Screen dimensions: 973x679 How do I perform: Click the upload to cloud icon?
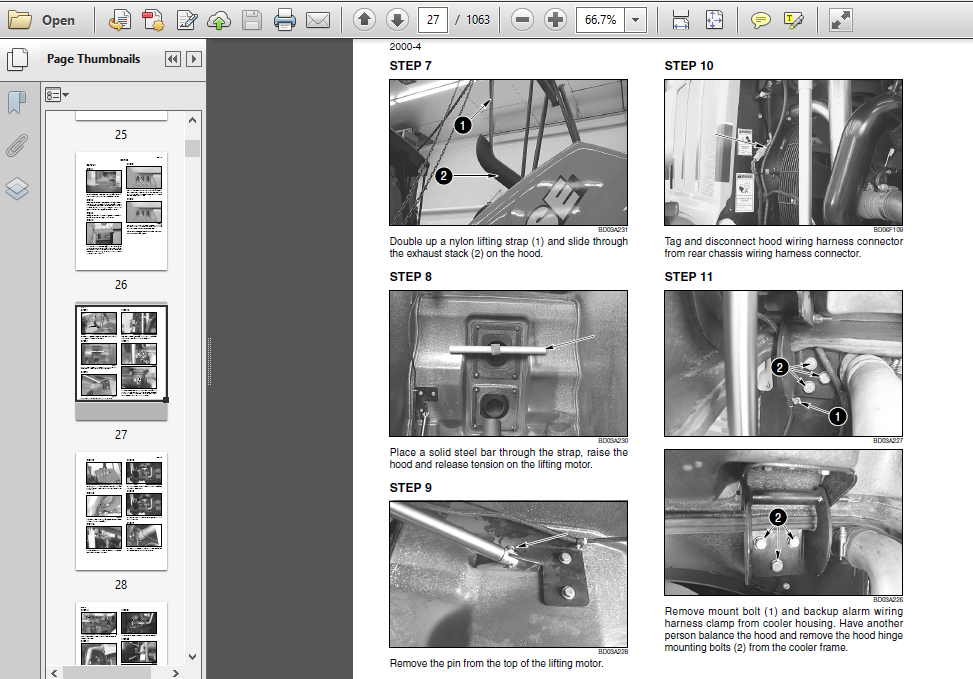[x=218, y=20]
